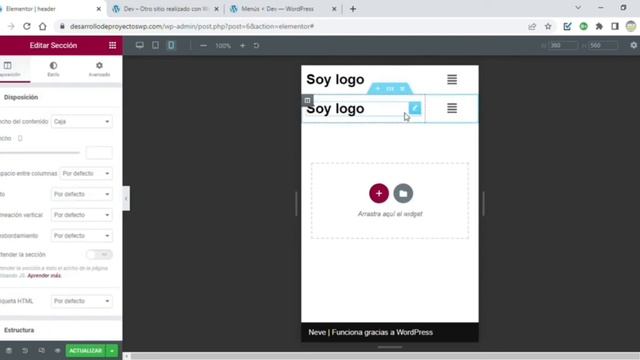Share this page from address bar
The image size is (640, 360).
[x=532, y=26]
